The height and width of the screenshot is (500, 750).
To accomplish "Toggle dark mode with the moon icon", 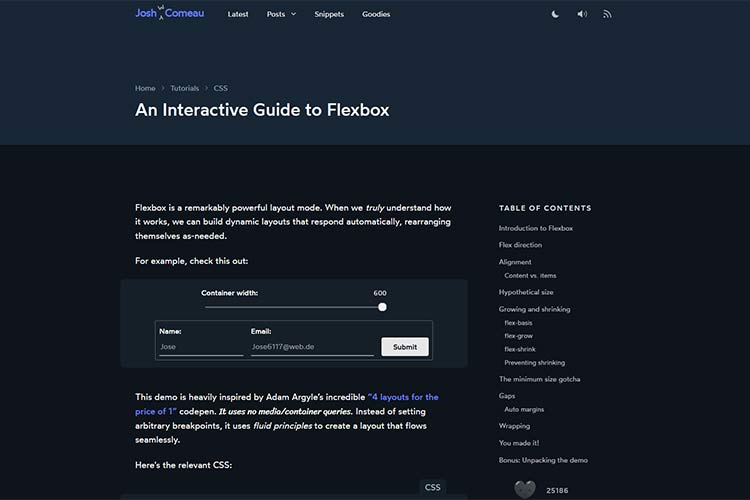I will [x=556, y=14].
